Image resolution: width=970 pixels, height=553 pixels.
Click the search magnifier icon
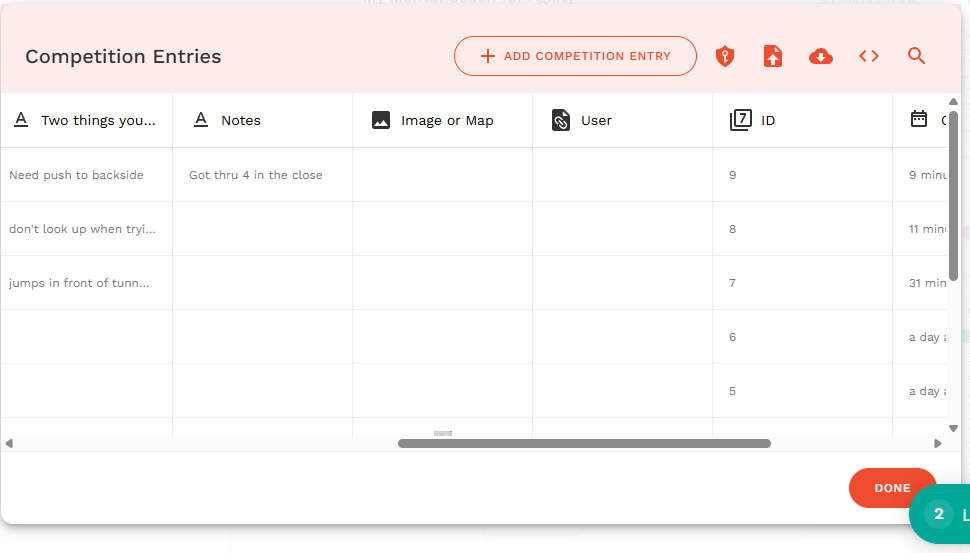916,56
